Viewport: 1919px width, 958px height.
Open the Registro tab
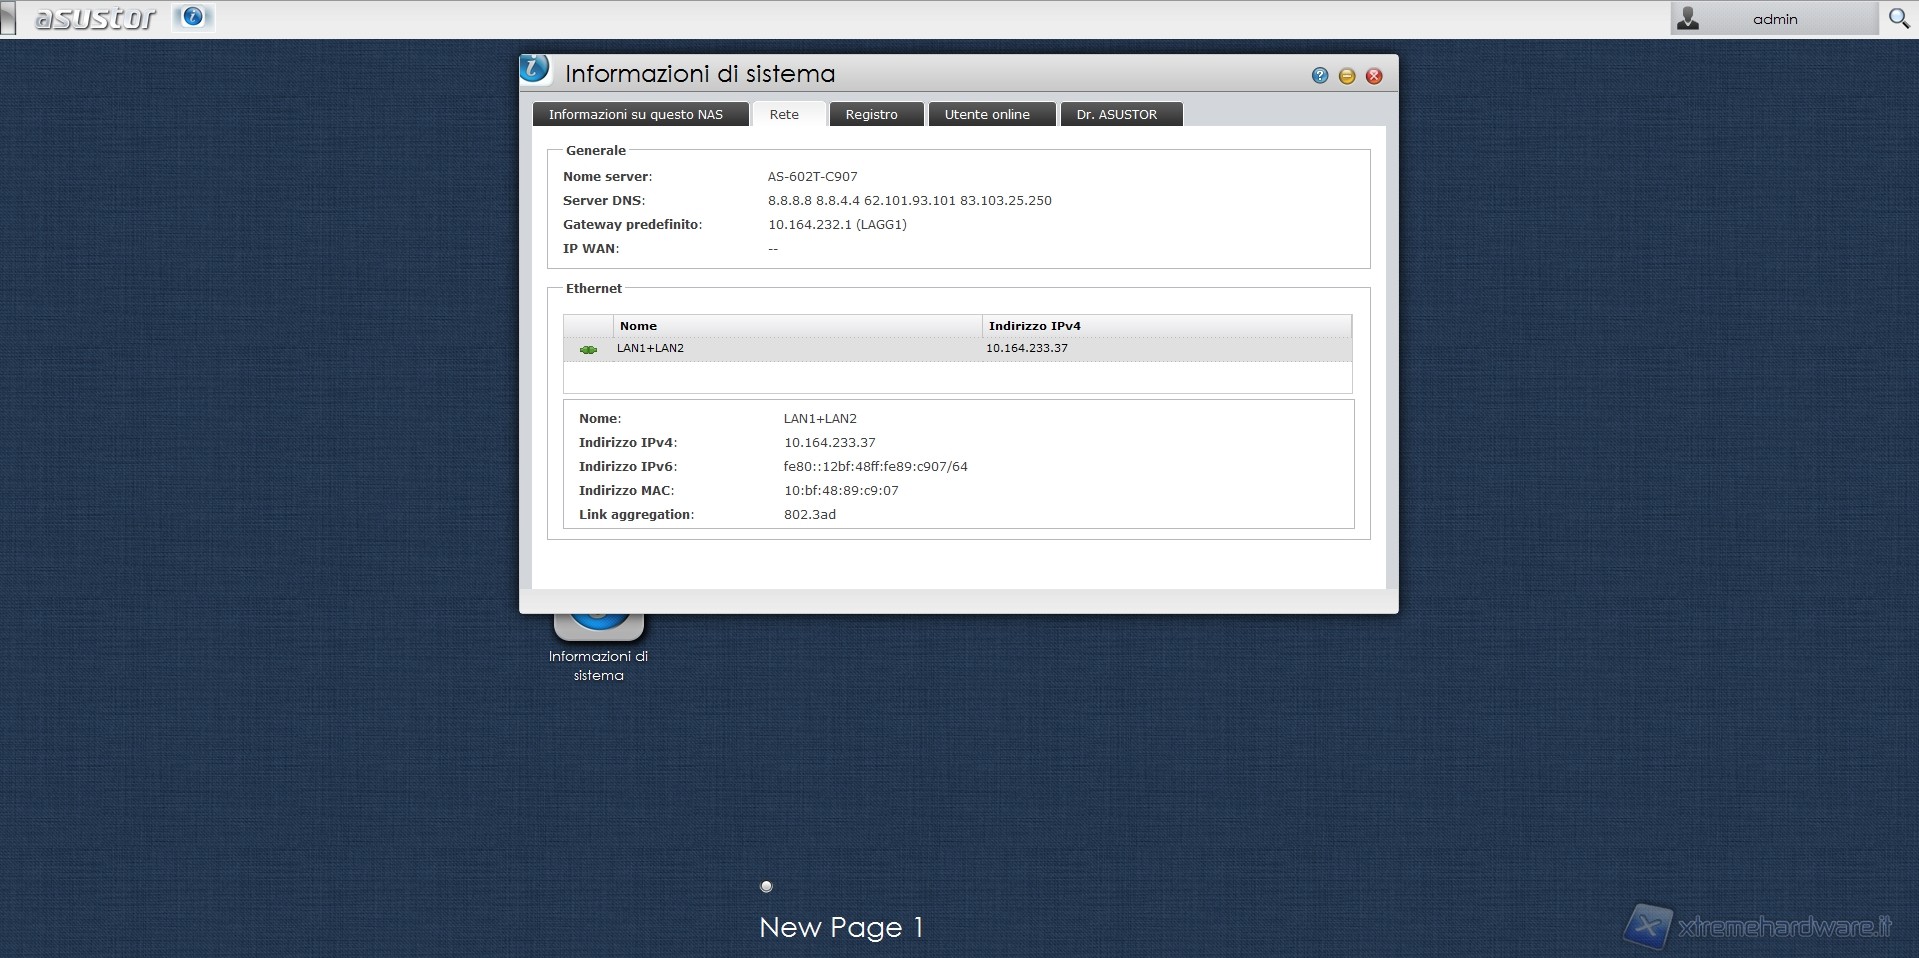[871, 114]
